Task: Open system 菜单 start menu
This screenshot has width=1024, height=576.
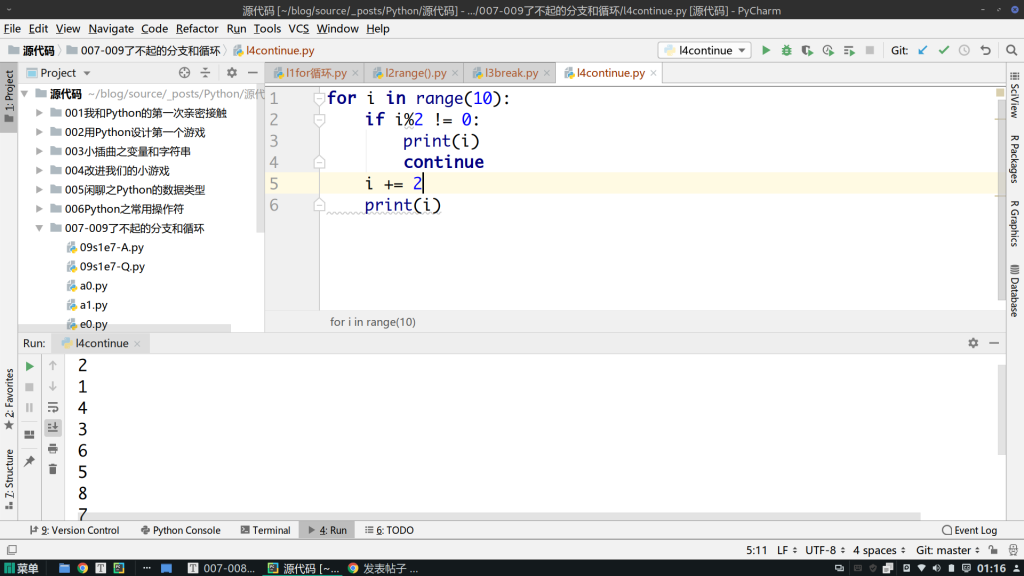Action: click(21, 568)
